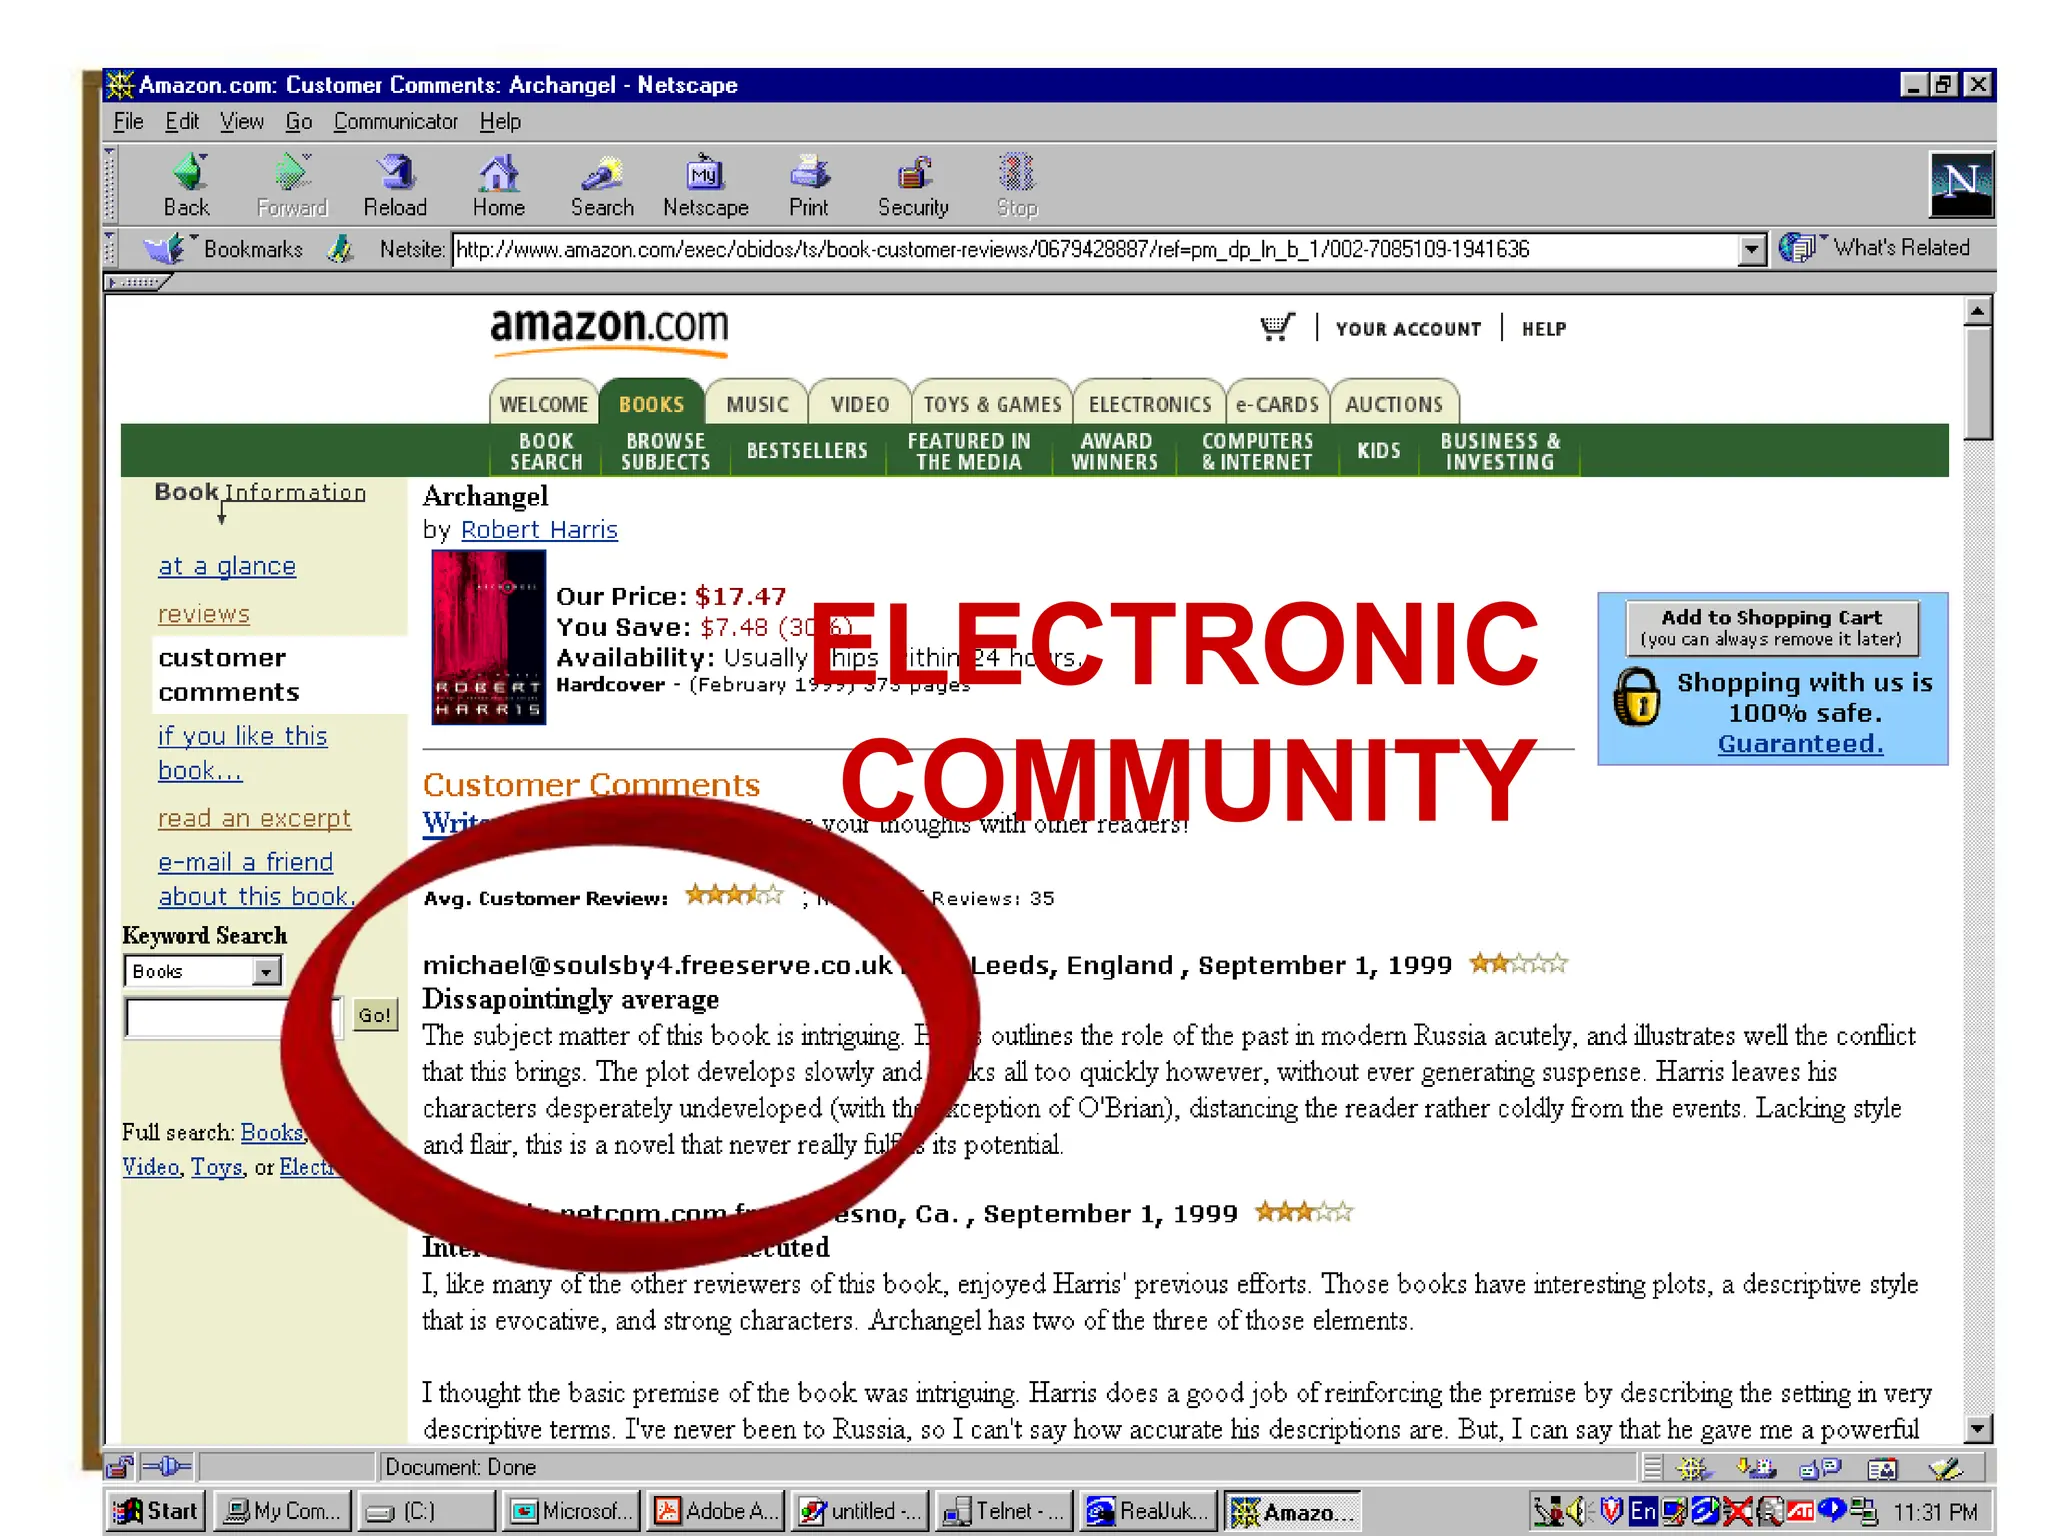The width and height of the screenshot is (2048, 1536).
Task: Open the File menu
Action: coord(128,122)
